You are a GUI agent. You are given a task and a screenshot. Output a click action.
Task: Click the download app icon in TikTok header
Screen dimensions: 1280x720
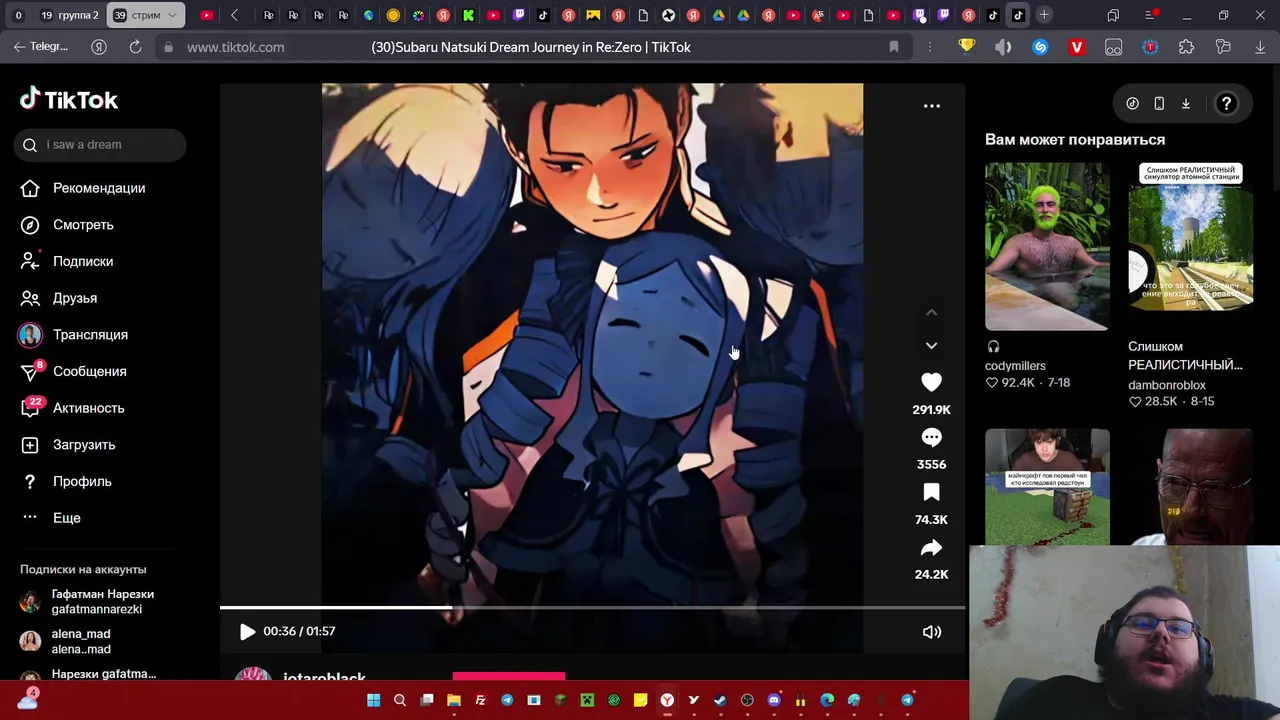pos(1185,103)
